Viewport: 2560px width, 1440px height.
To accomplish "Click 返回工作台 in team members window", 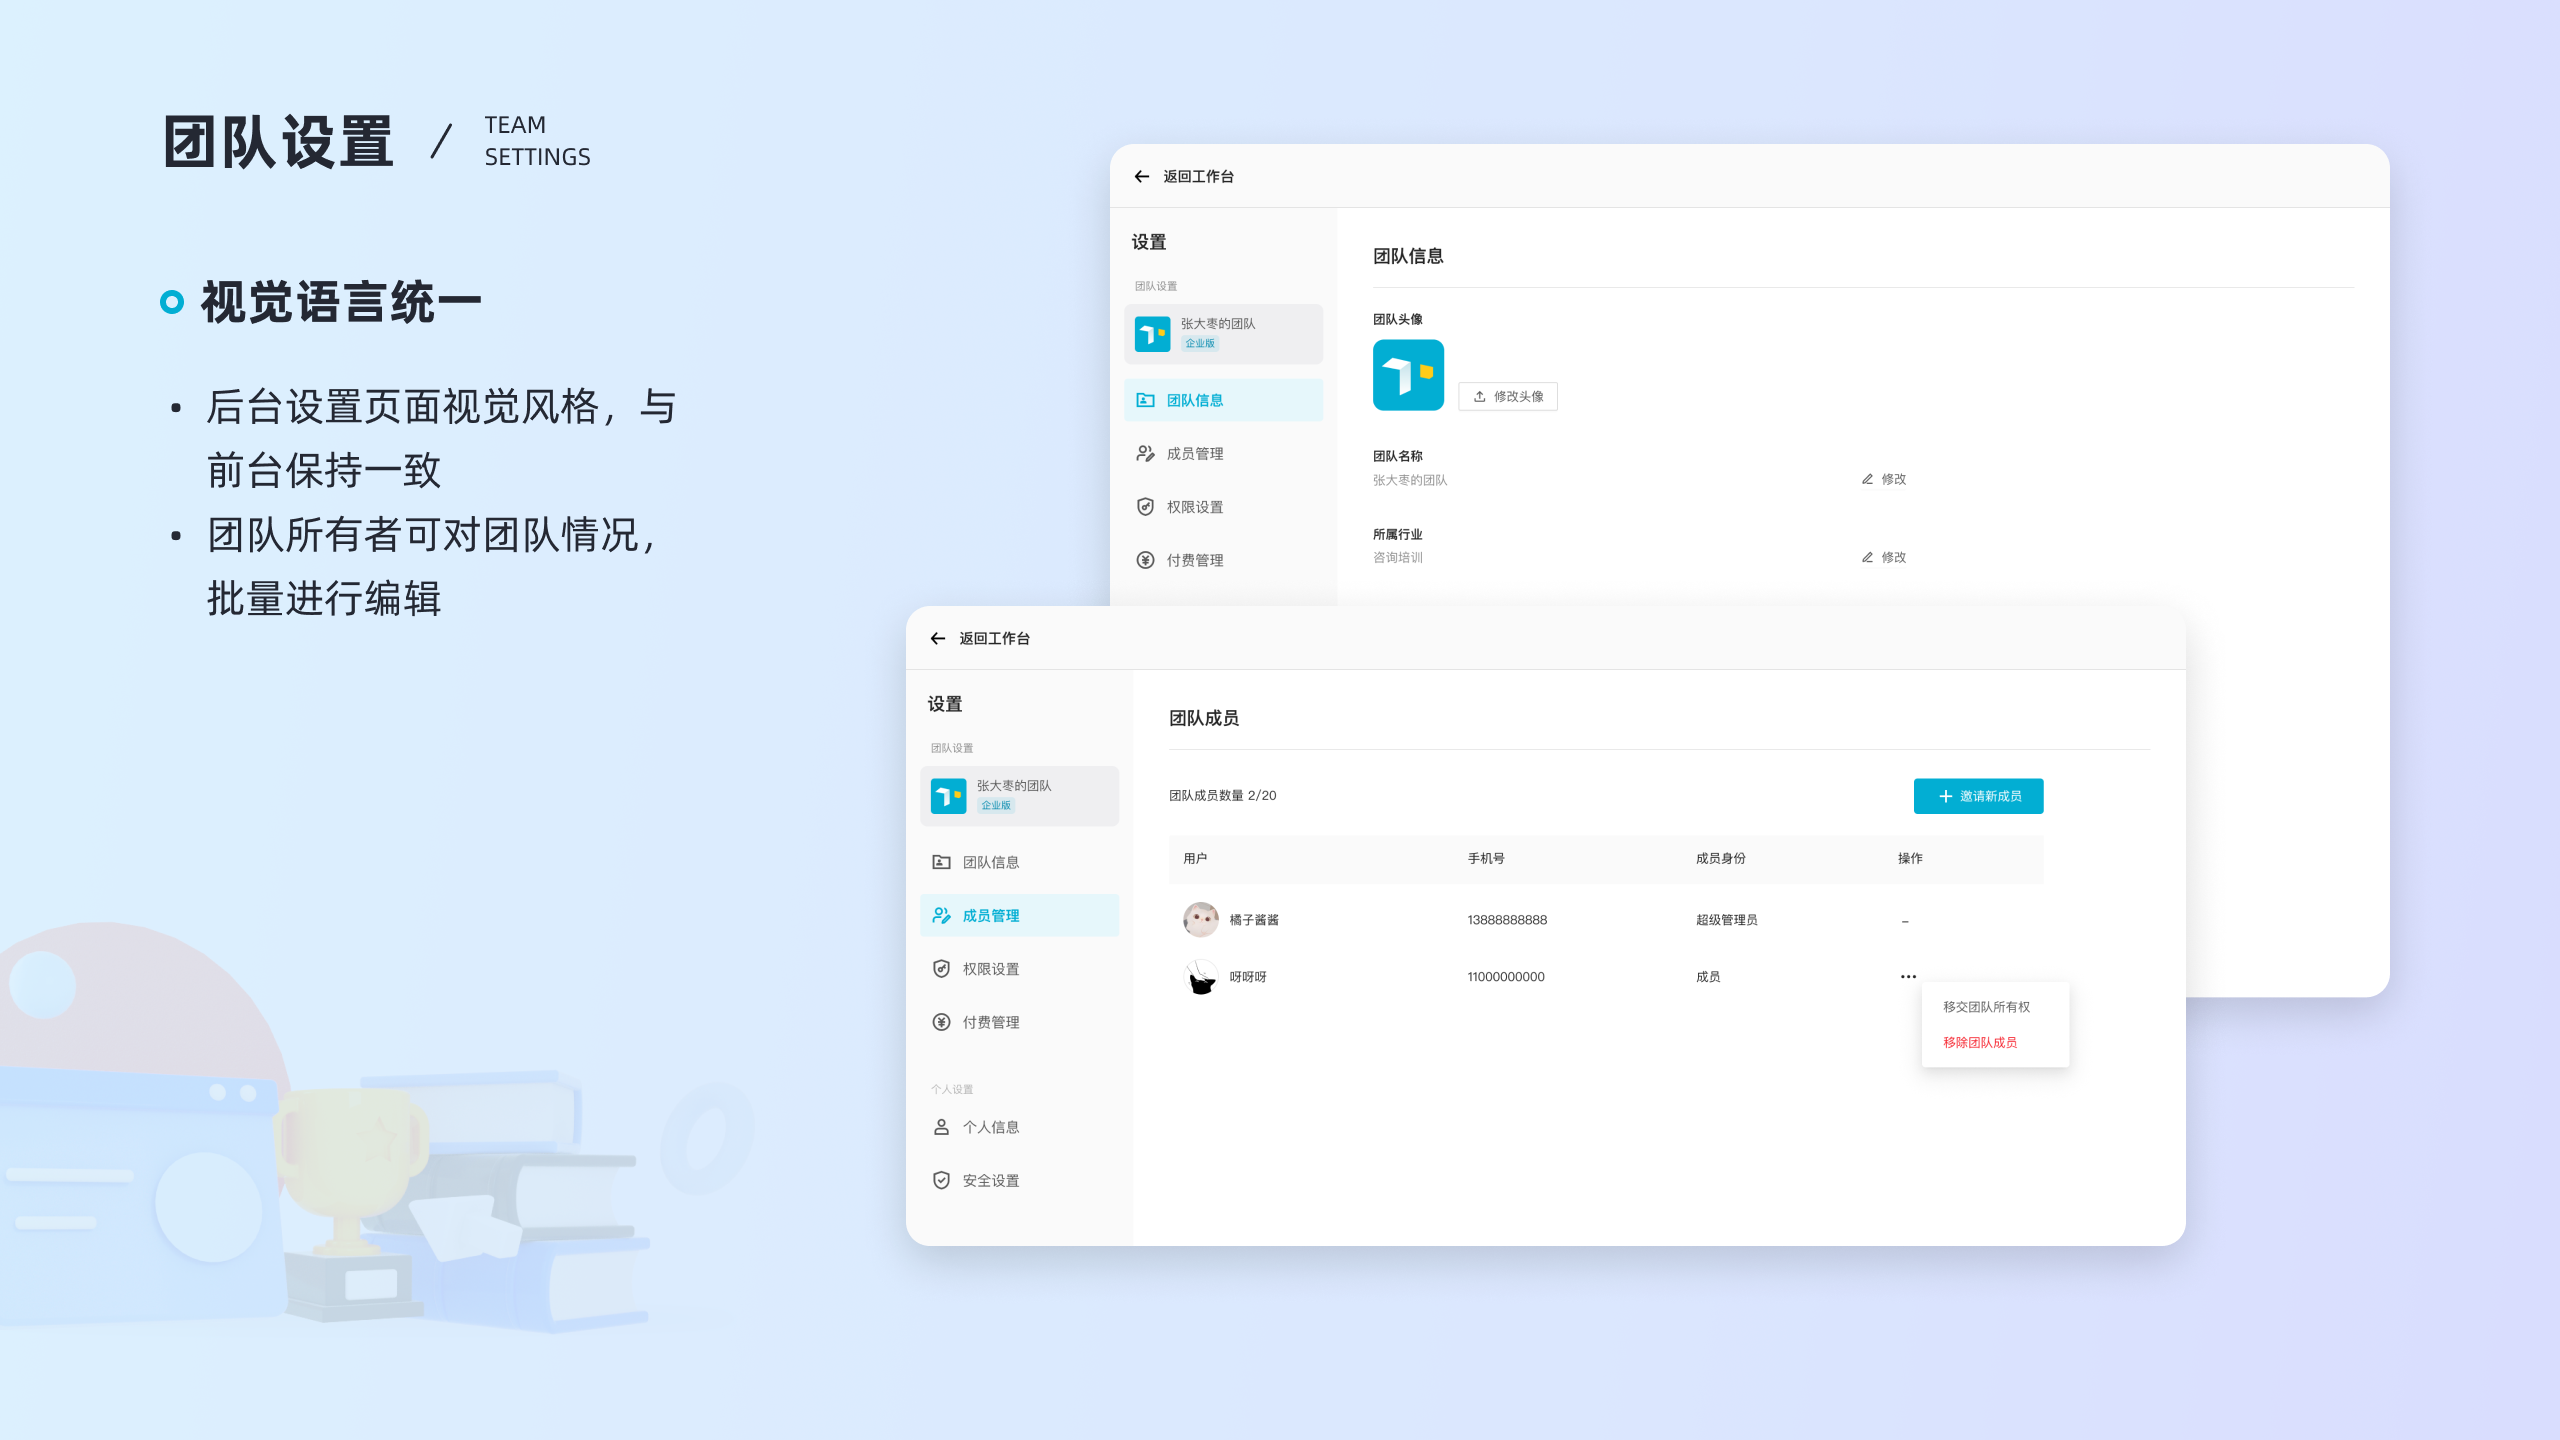I will pyautogui.click(x=994, y=639).
